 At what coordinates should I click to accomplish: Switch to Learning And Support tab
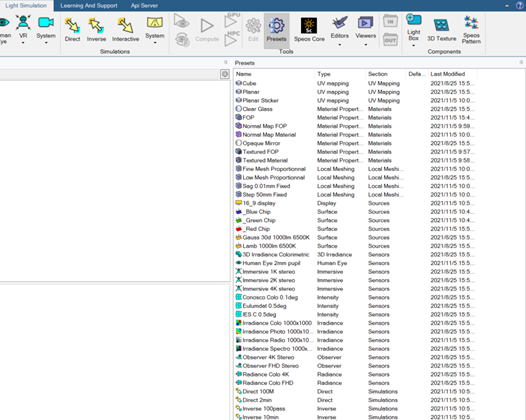89,5
